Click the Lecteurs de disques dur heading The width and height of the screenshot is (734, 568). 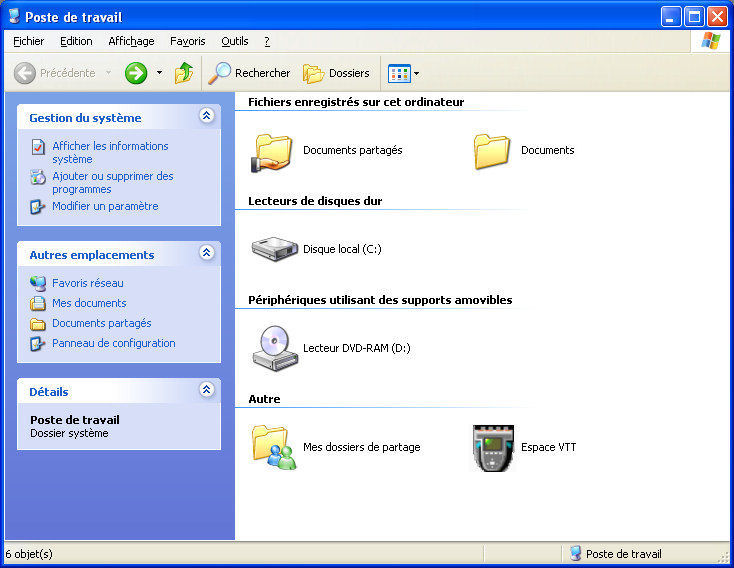[315, 201]
